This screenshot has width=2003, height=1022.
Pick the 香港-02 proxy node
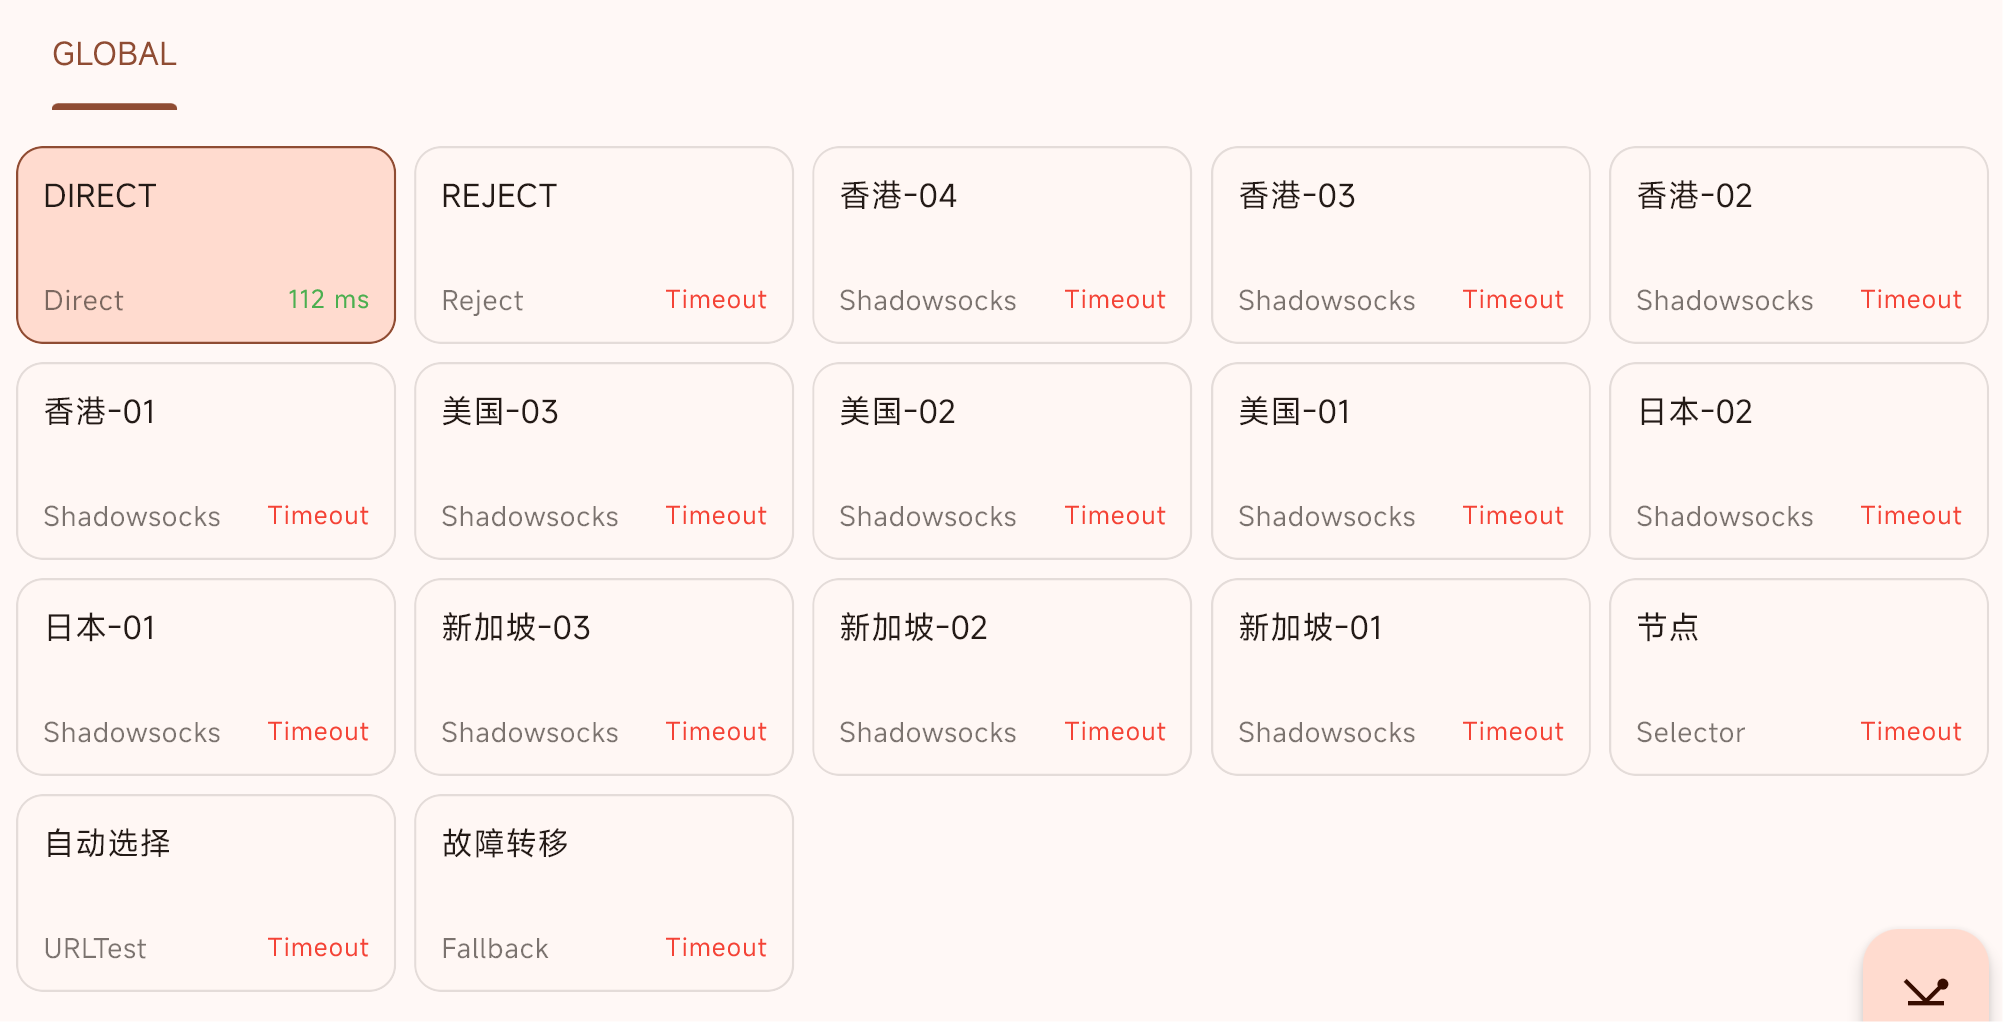tap(1799, 245)
